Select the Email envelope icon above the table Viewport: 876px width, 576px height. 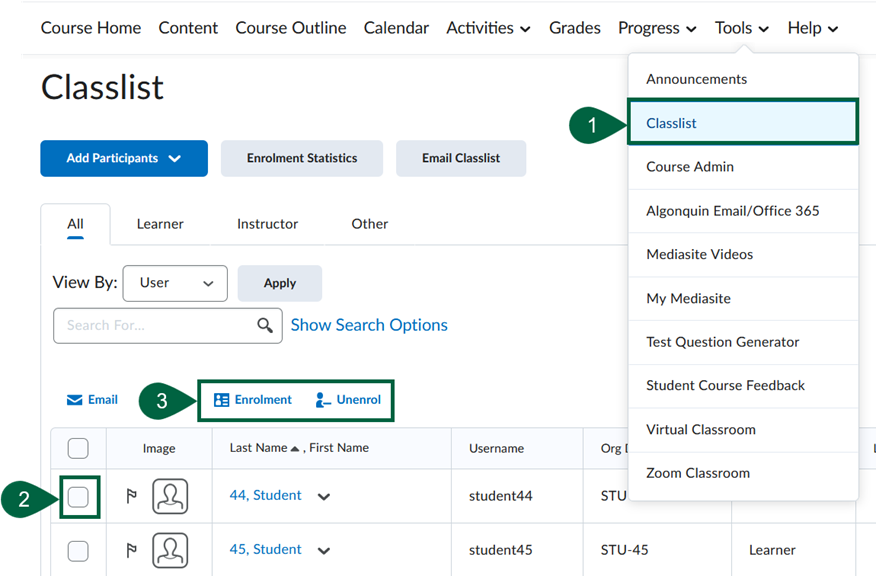77,399
